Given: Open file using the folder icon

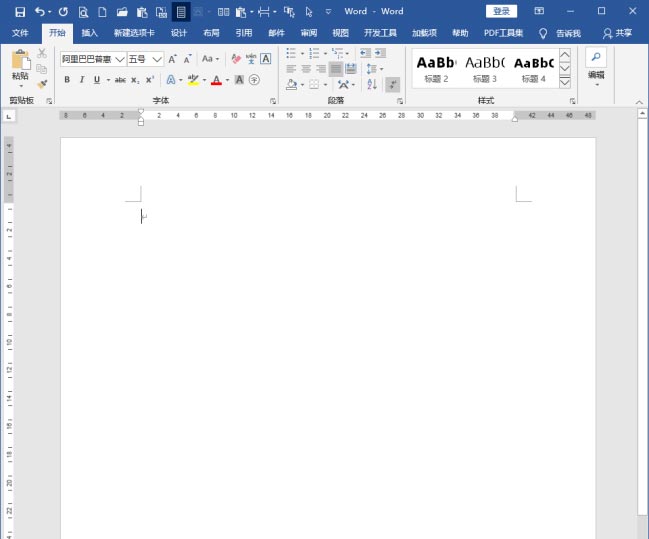Looking at the screenshot, I should 122,12.
